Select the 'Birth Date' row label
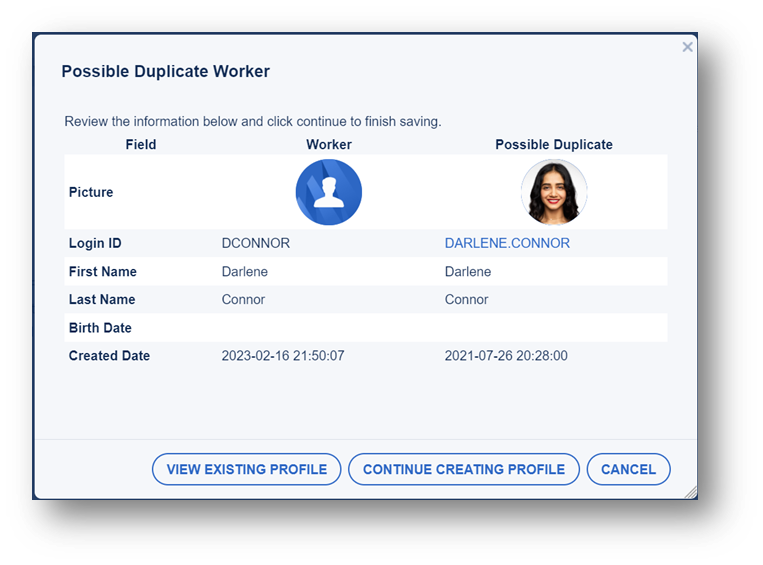Image resolution: width=763 pixels, height=565 pixels. (100, 328)
